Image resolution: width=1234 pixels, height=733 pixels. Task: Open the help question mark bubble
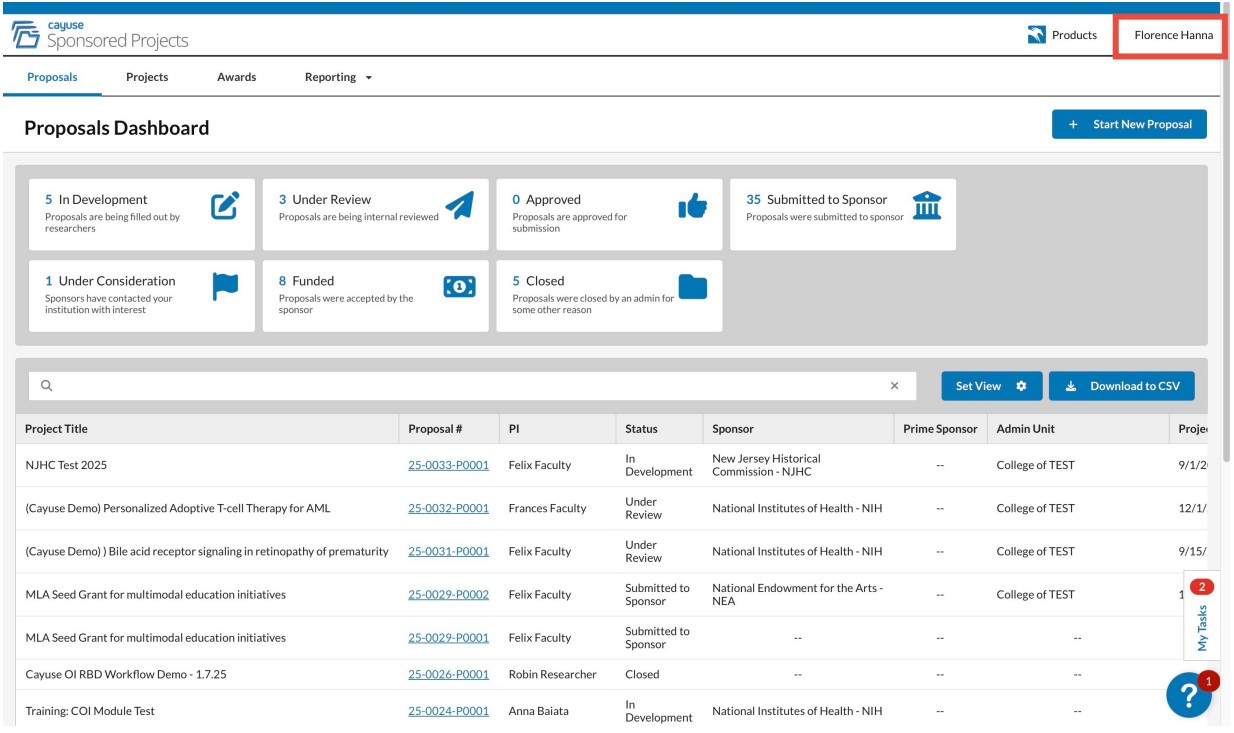[x=1188, y=695]
